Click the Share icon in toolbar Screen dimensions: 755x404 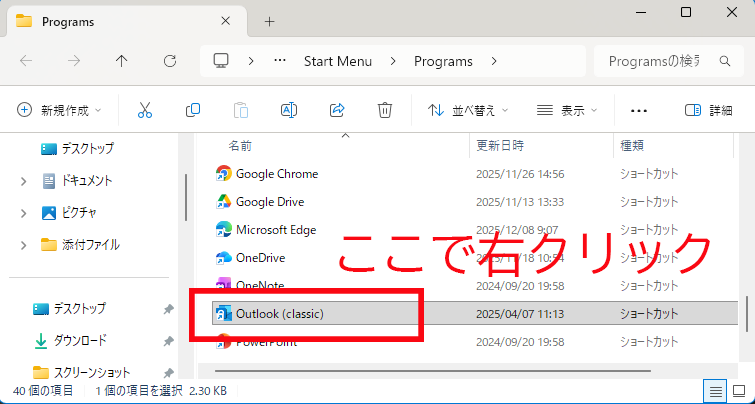337,110
